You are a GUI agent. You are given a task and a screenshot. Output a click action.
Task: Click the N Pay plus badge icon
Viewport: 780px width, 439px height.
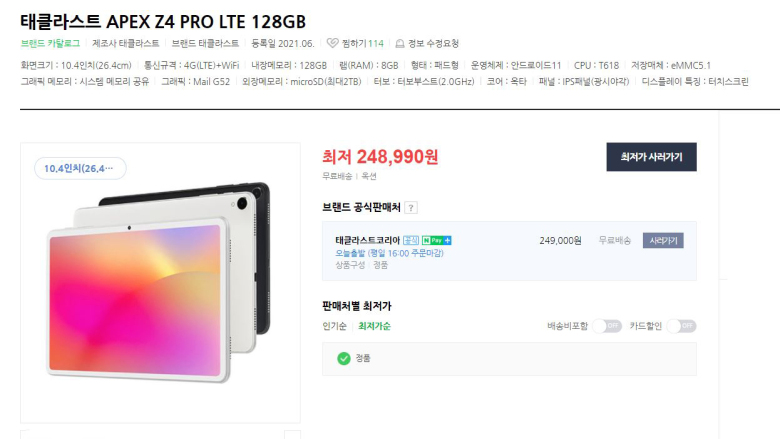coord(437,241)
